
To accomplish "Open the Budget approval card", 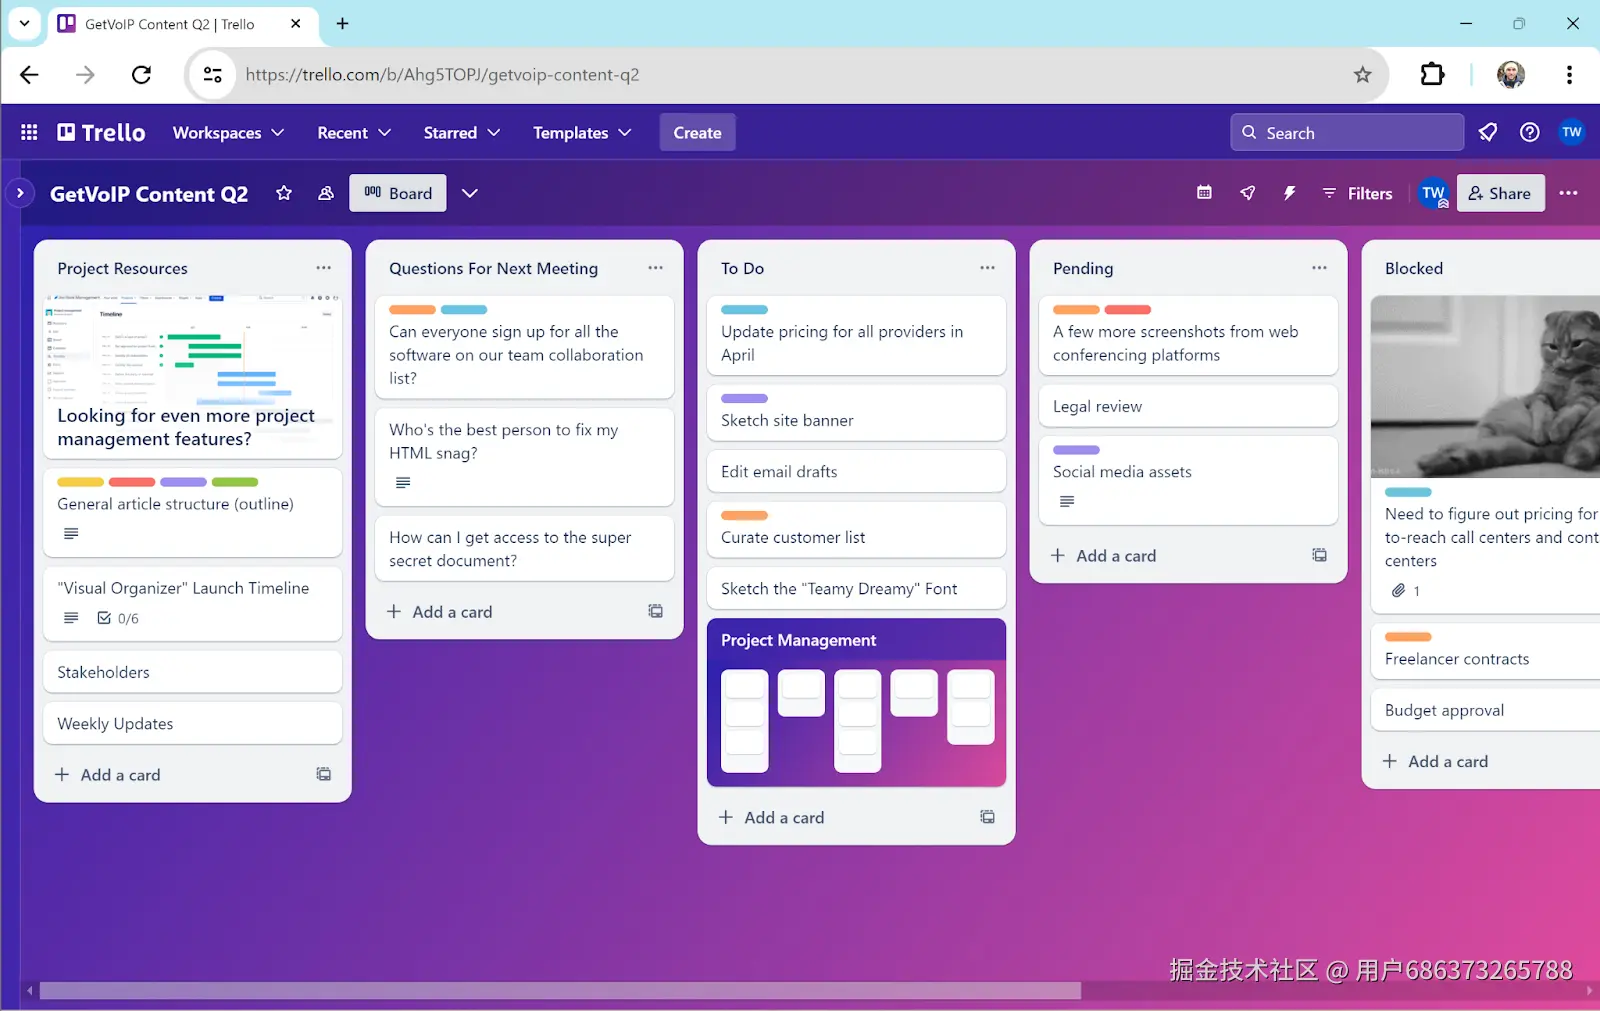I will click(x=1485, y=710).
